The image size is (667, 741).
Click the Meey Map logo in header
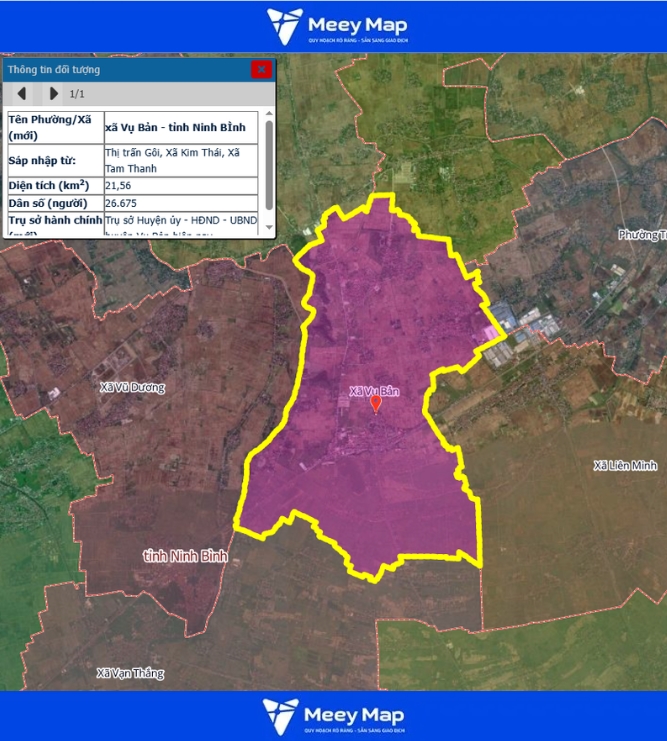pos(336,26)
